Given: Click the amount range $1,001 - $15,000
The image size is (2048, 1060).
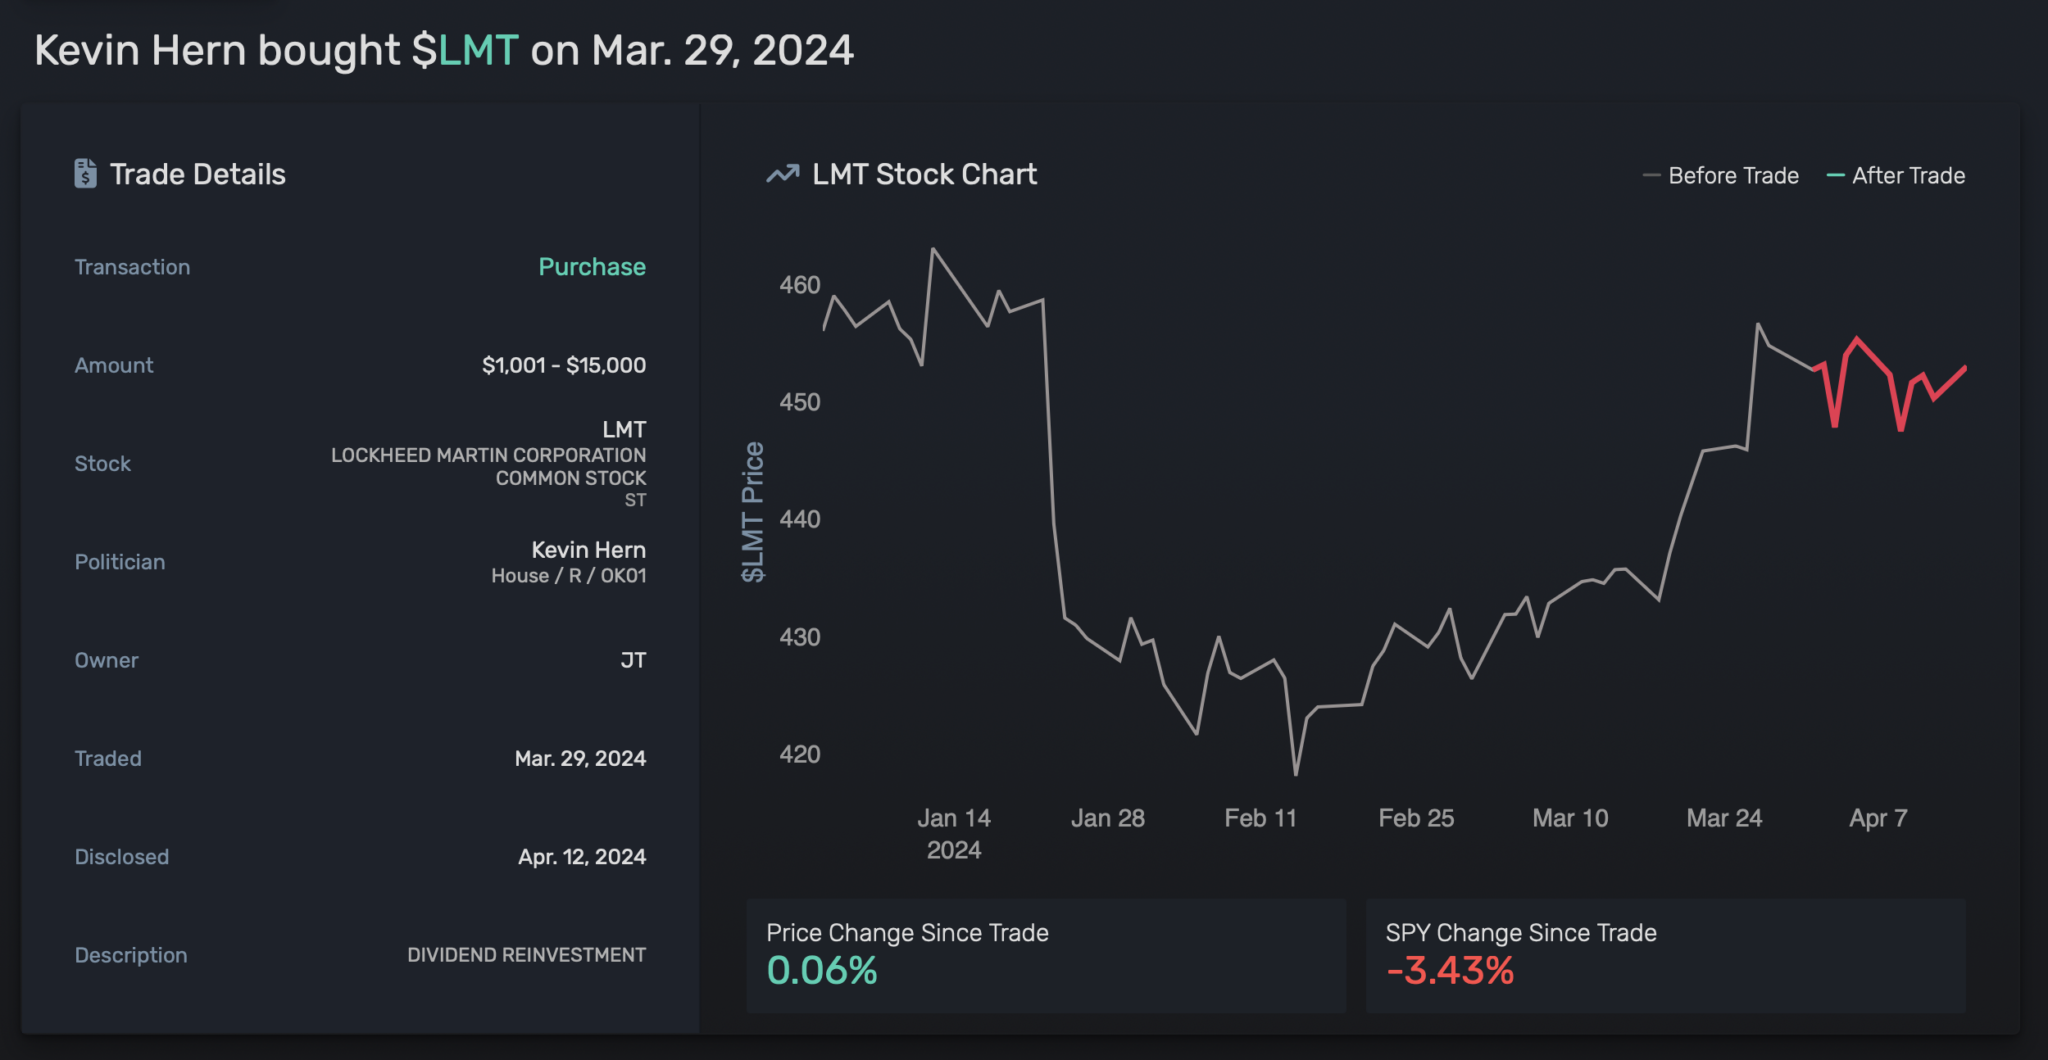Looking at the screenshot, I should (x=563, y=365).
